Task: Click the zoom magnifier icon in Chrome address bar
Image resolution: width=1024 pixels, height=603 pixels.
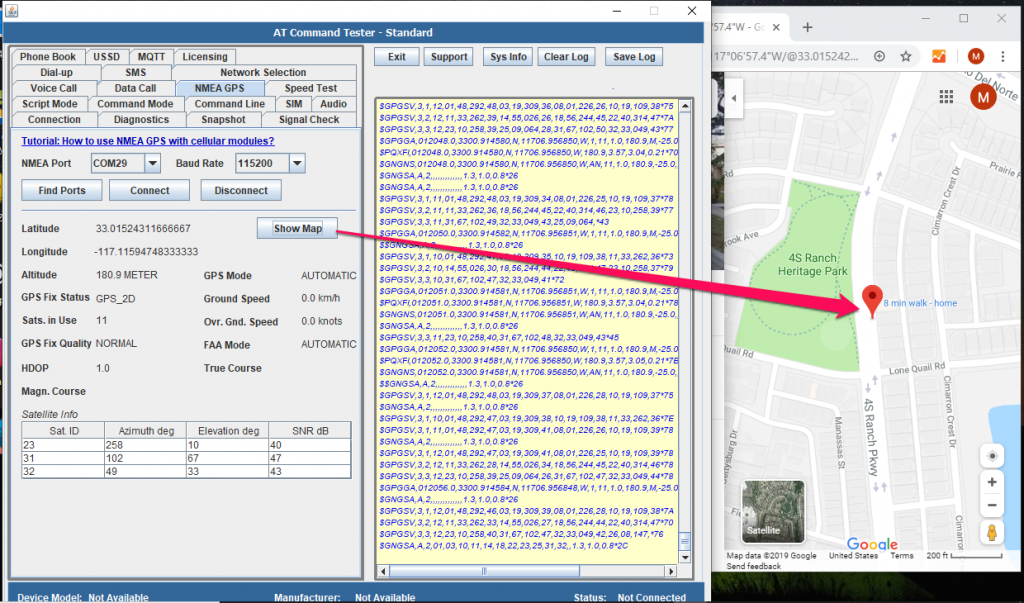Action: 879,56
